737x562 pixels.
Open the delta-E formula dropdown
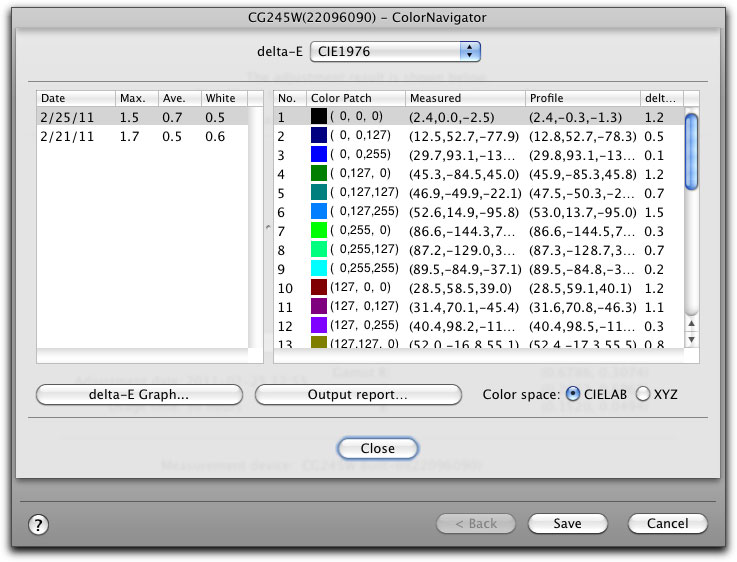395,51
